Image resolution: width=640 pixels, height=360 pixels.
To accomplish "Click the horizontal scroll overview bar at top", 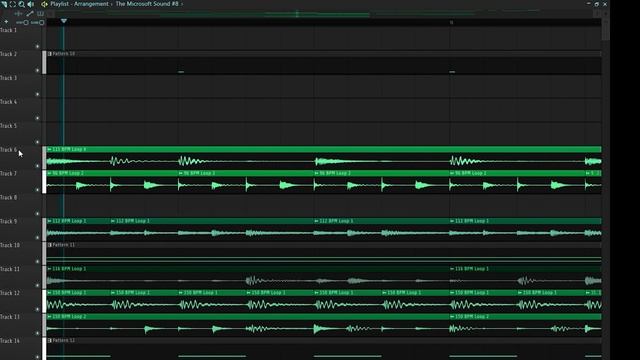I will click(324, 14).
